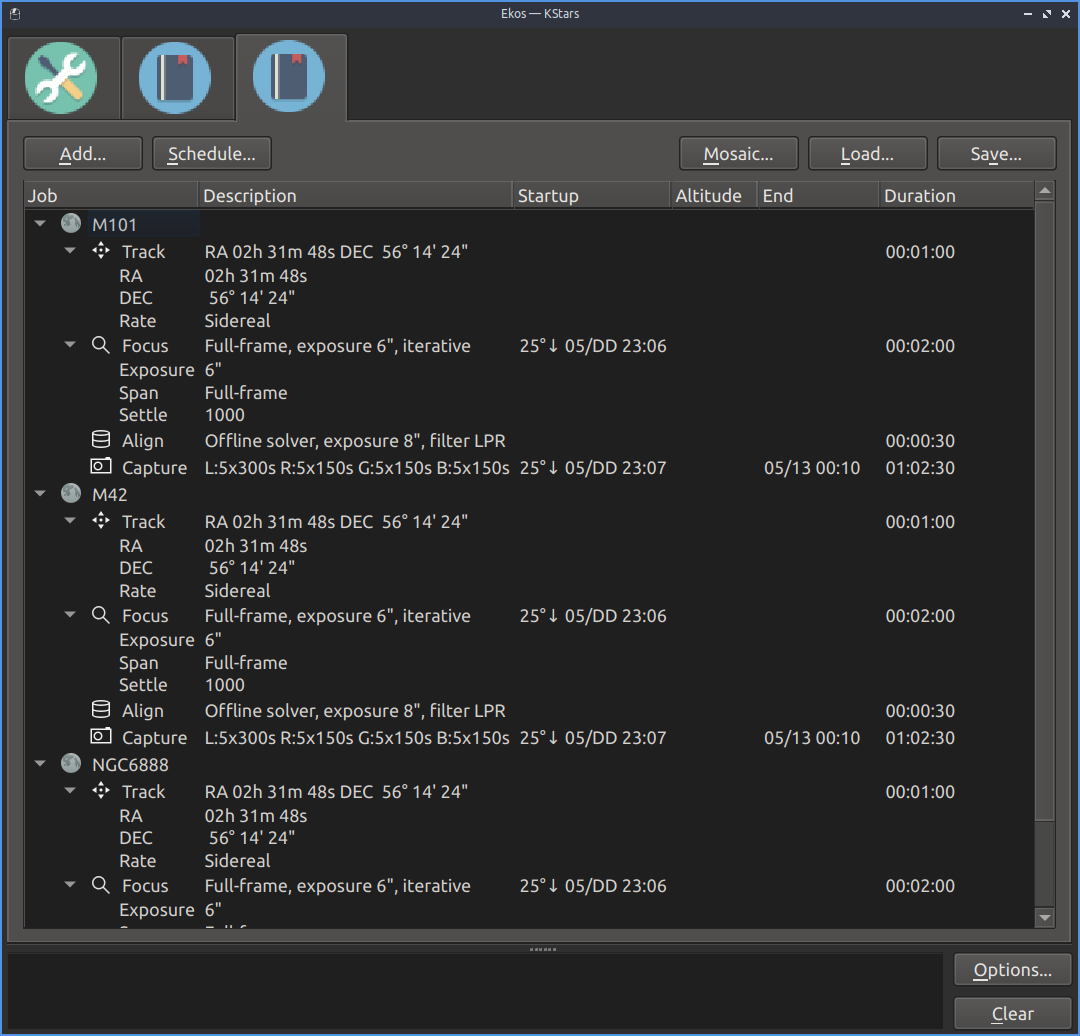The image size is (1080, 1036).
Task: Click M42's Capture startup "05/DD 23:07"
Action: (616, 738)
